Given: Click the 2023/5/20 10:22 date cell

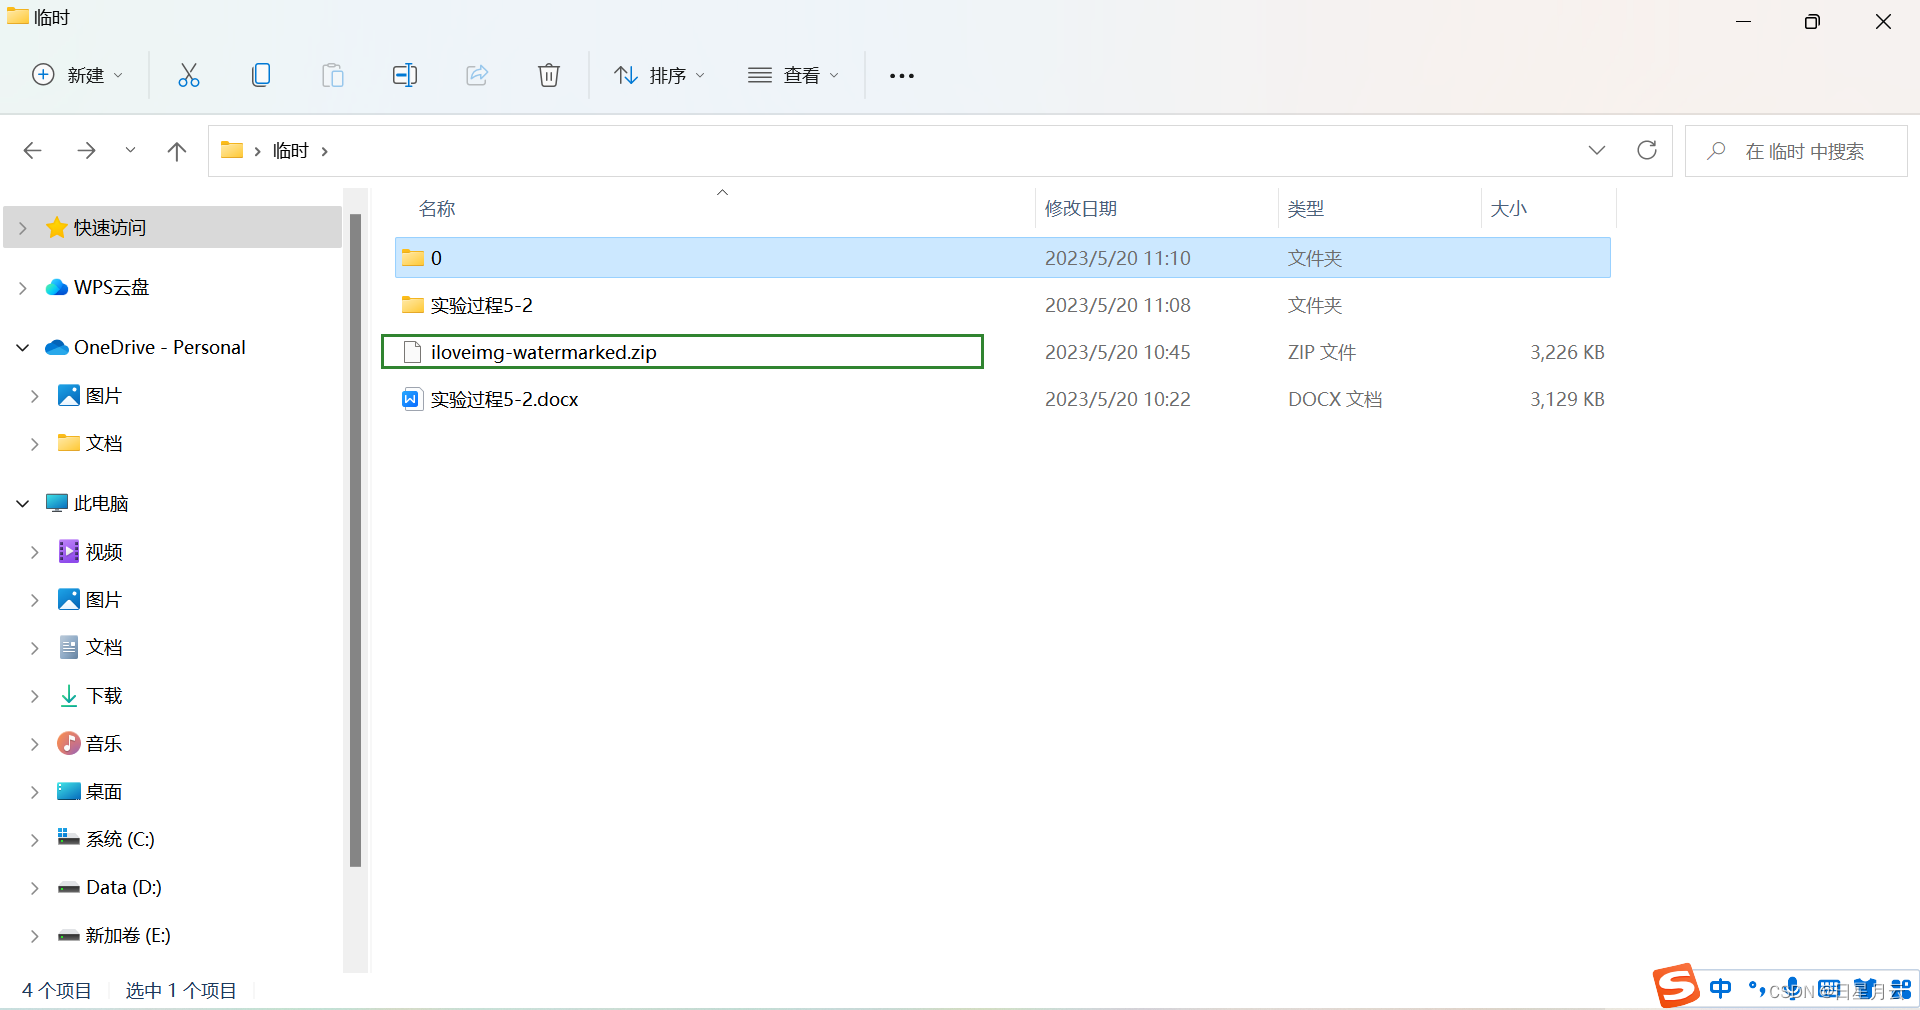Looking at the screenshot, I should coord(1118,399).
